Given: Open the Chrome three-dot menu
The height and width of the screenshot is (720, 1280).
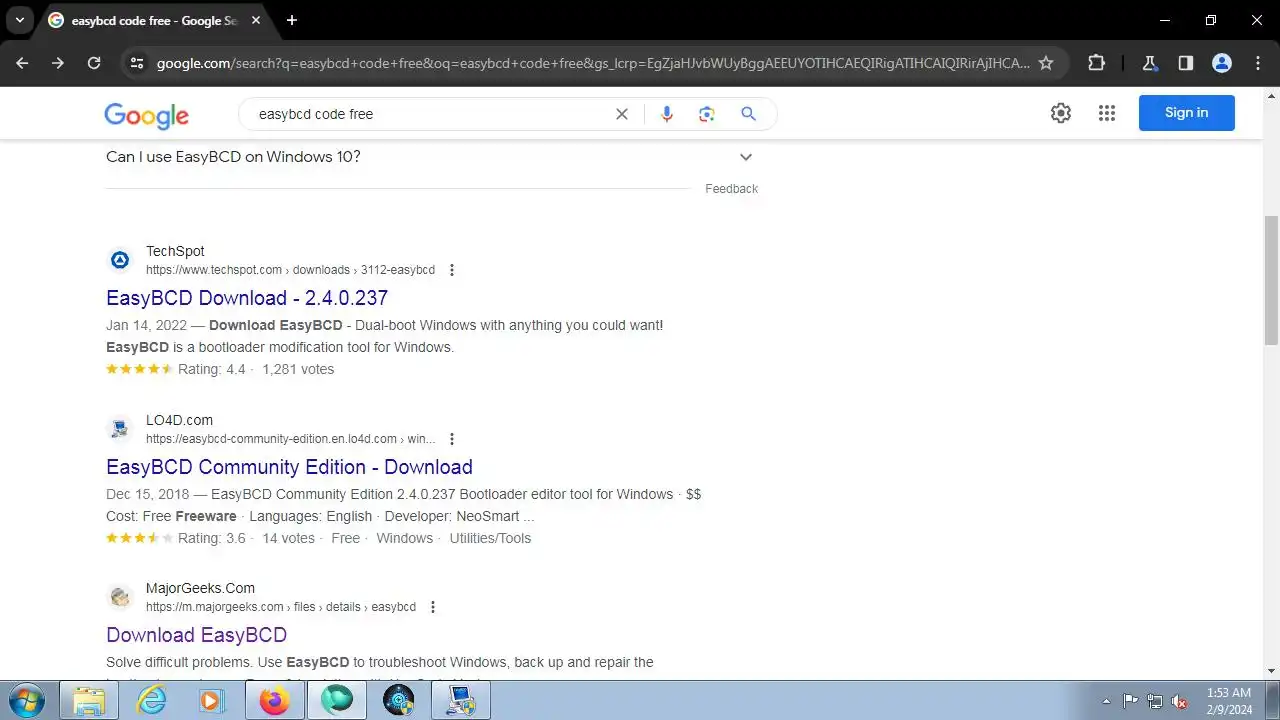Looking at the screenshot, I should pos(1257,63).
